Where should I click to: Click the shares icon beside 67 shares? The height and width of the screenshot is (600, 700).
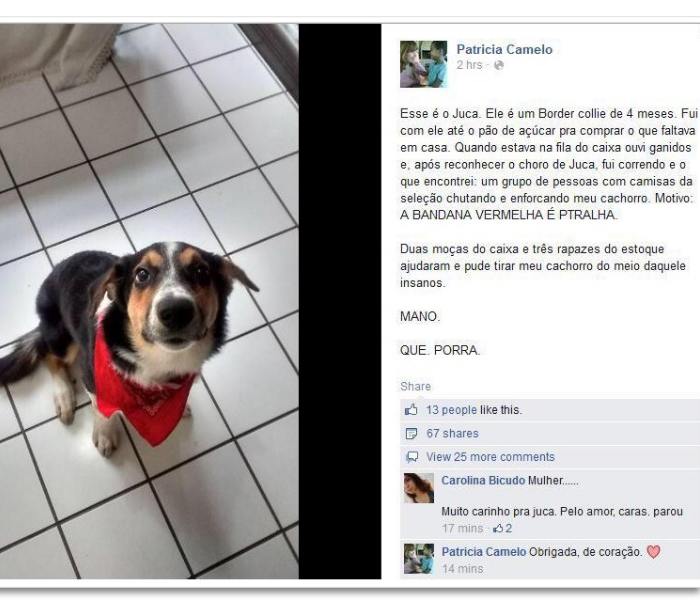pyautogui.click(x=411, y=433)
